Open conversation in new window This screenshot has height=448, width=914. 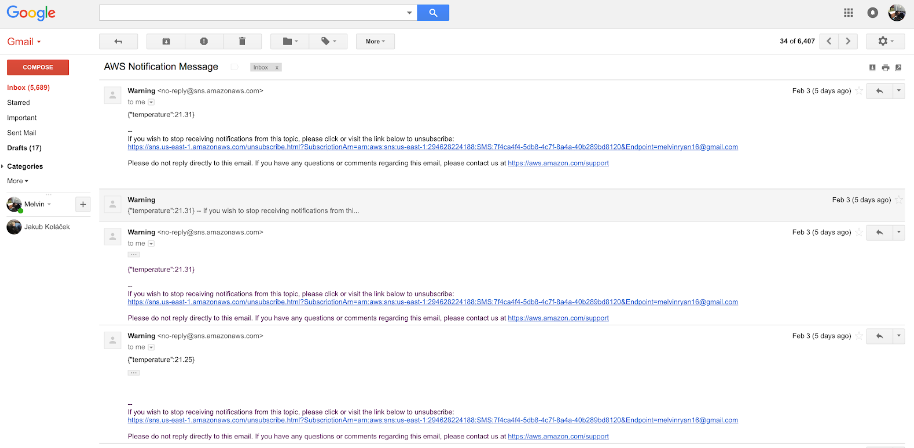pos(898,68)
